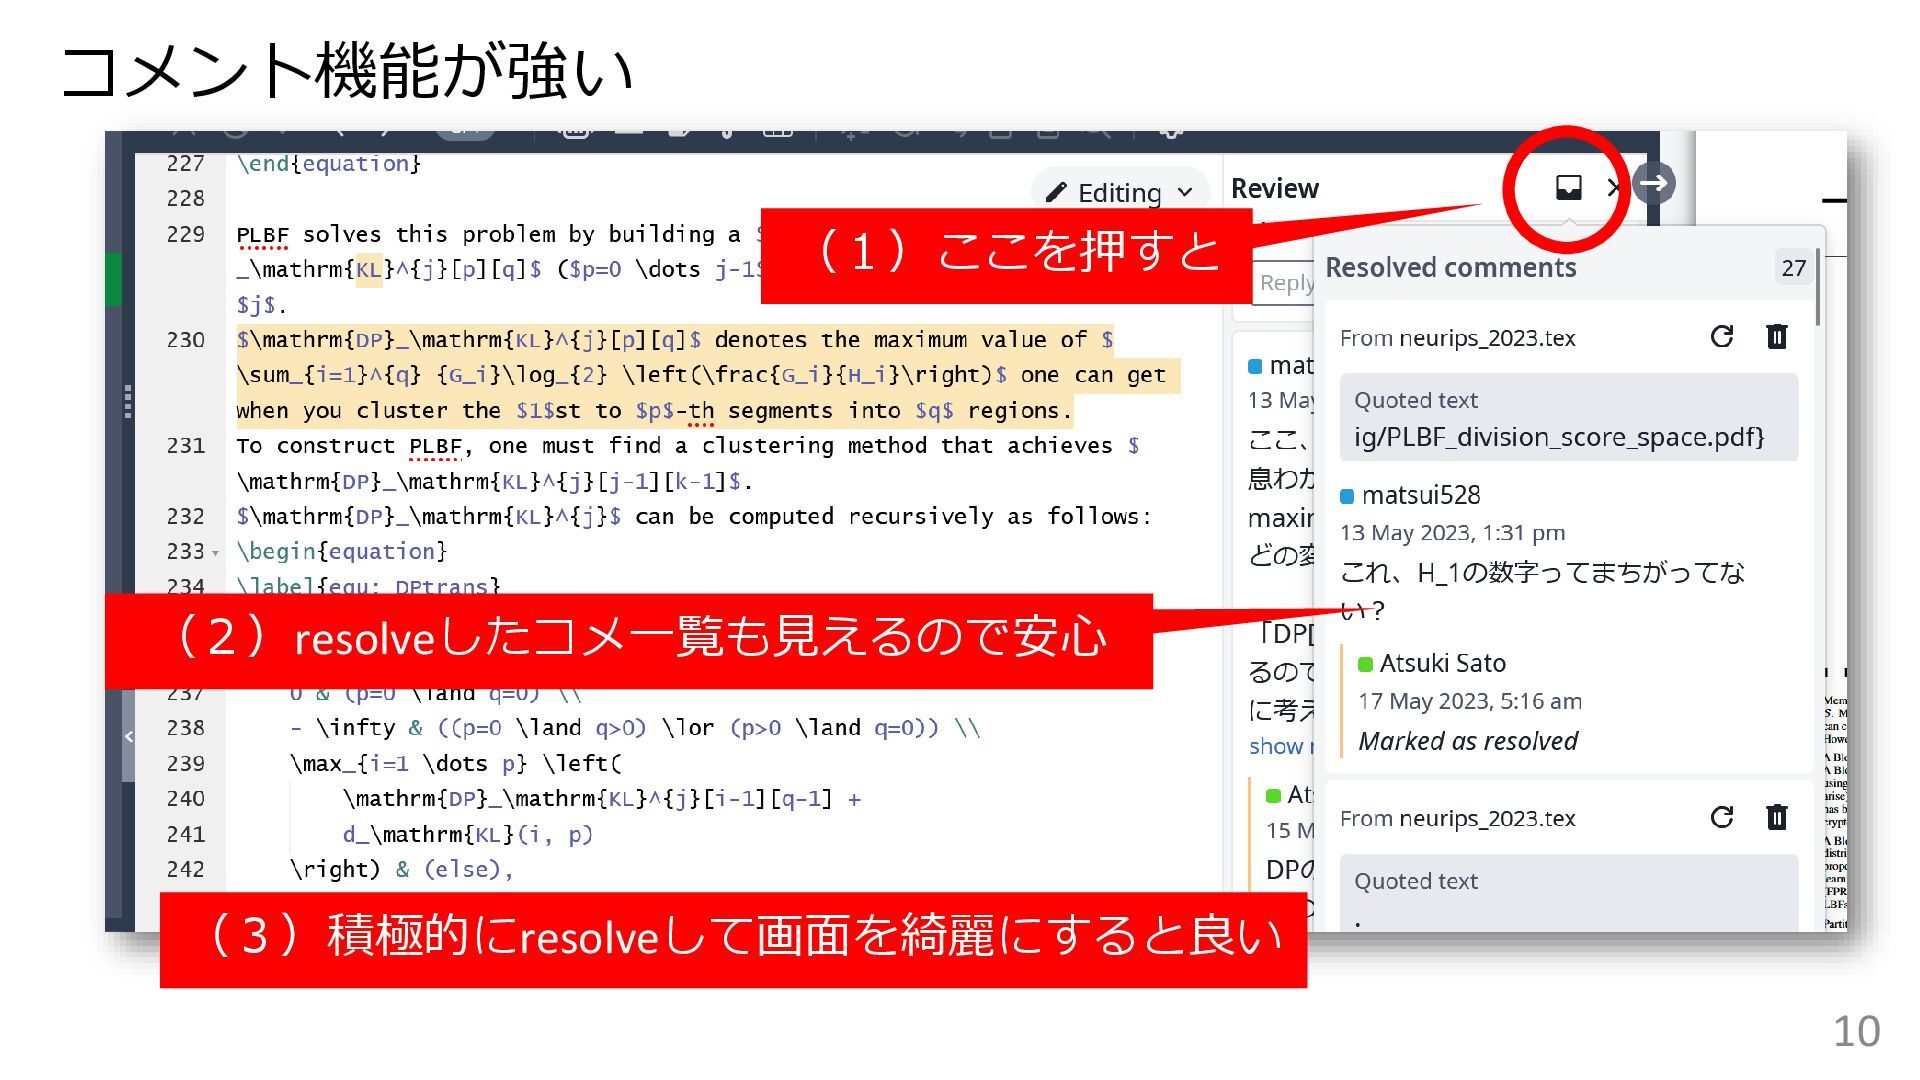This screenshot has height=1080, width=1920.
Task: Click the 'show more' link in comment
Action: tap(1281, 746)
